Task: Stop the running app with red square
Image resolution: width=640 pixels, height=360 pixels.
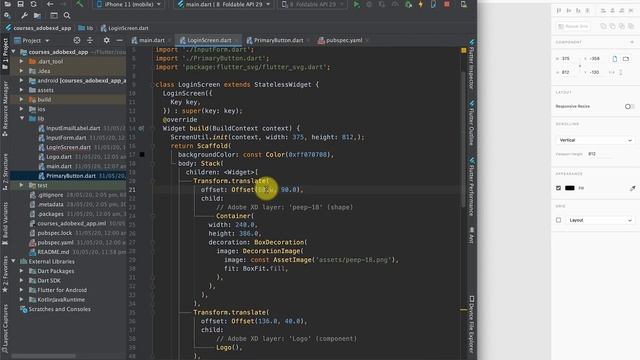Action: (447, 4)
